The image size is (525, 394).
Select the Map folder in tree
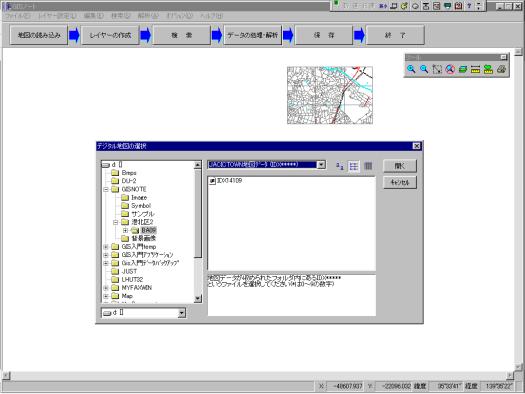127,296
